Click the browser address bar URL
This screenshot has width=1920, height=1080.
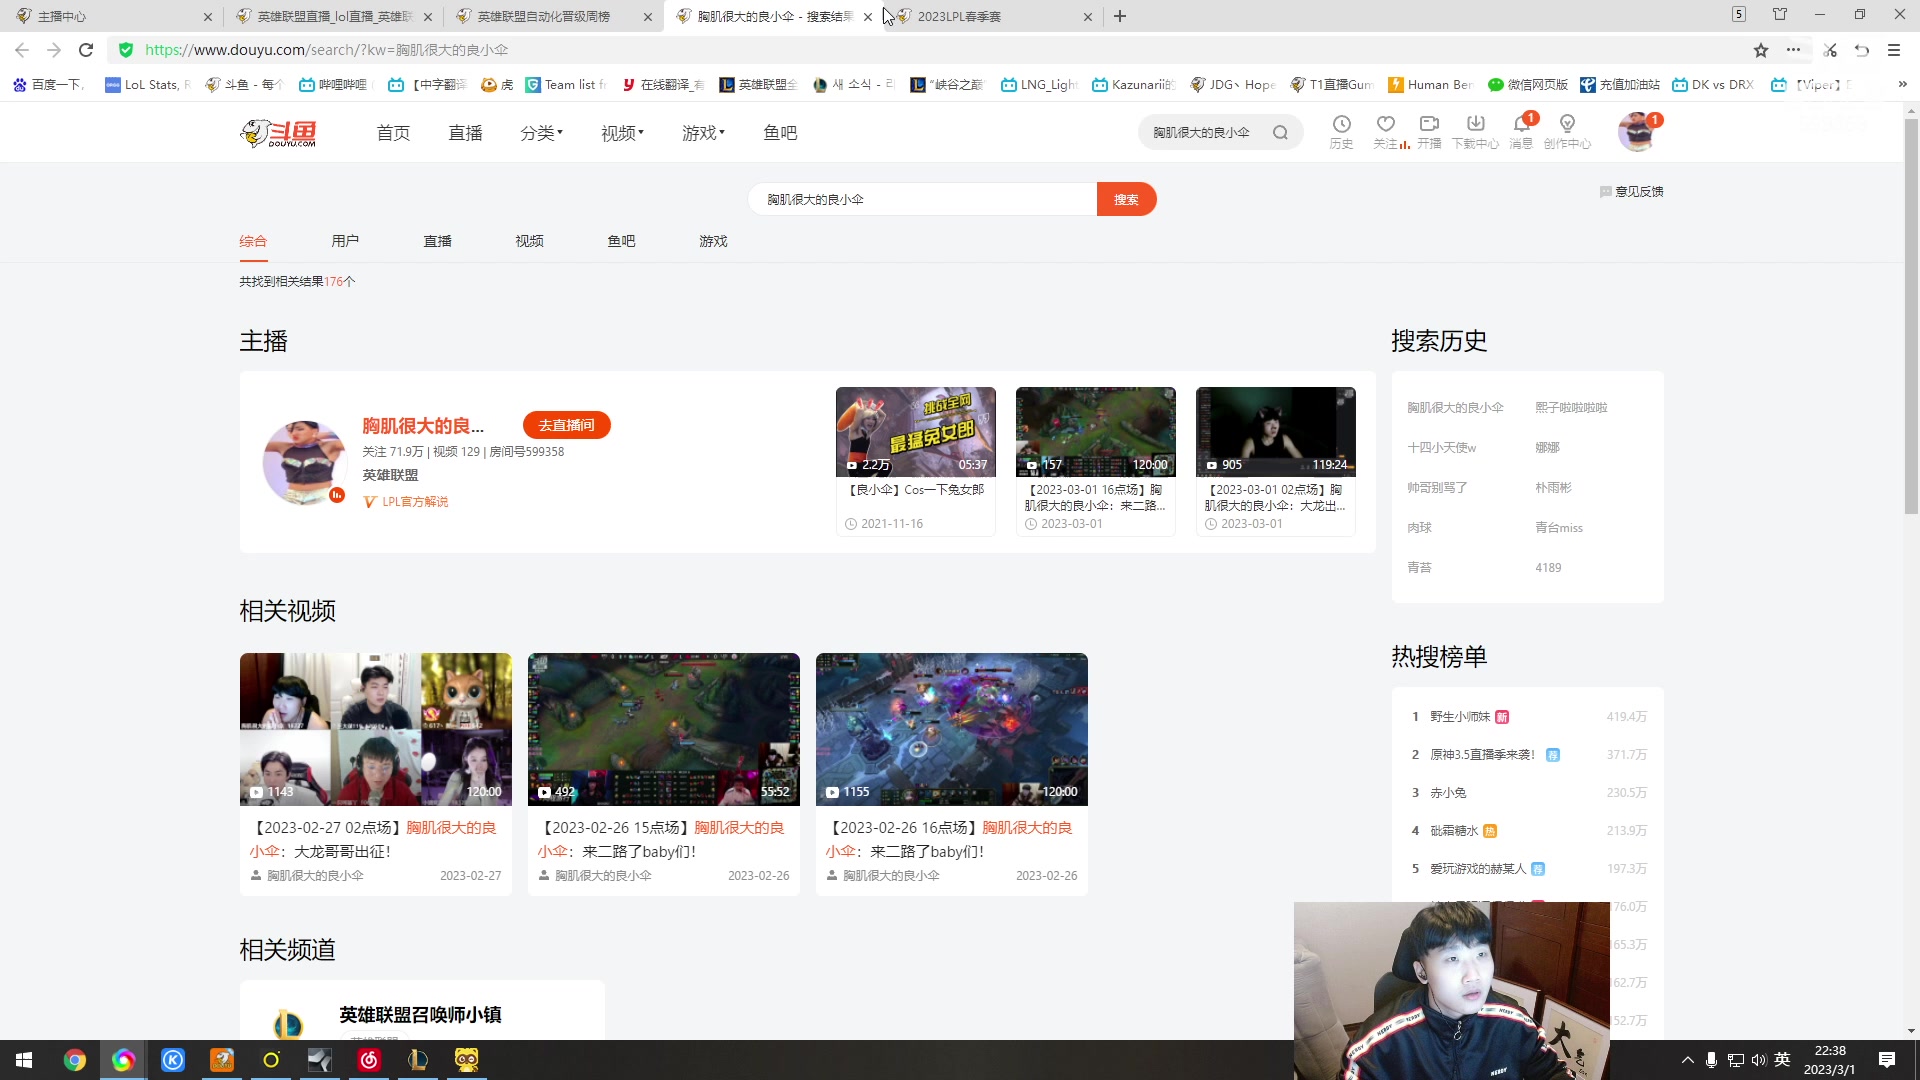pyautogui.click(x=326, y=50)
